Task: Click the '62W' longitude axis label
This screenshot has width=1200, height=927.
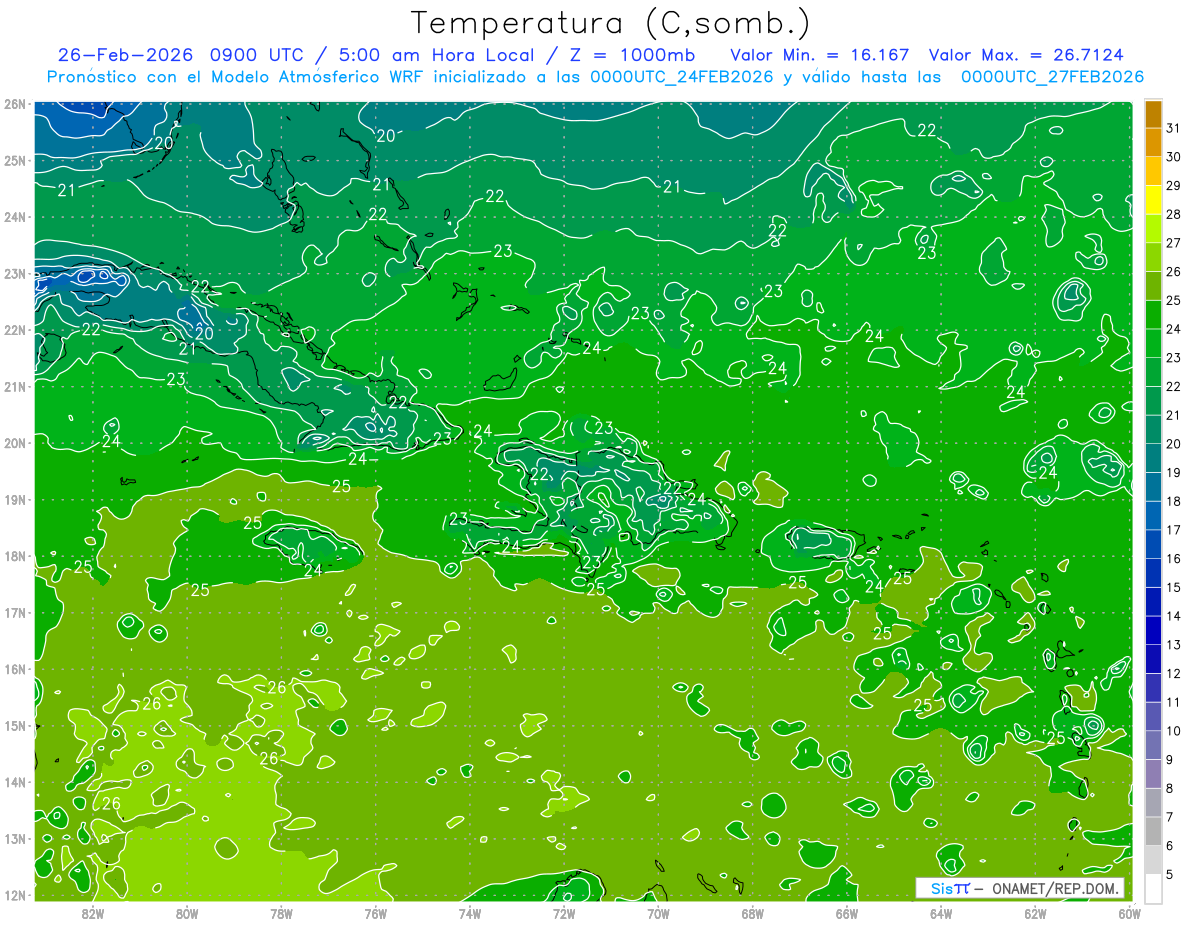Action: click(1035, 913)
